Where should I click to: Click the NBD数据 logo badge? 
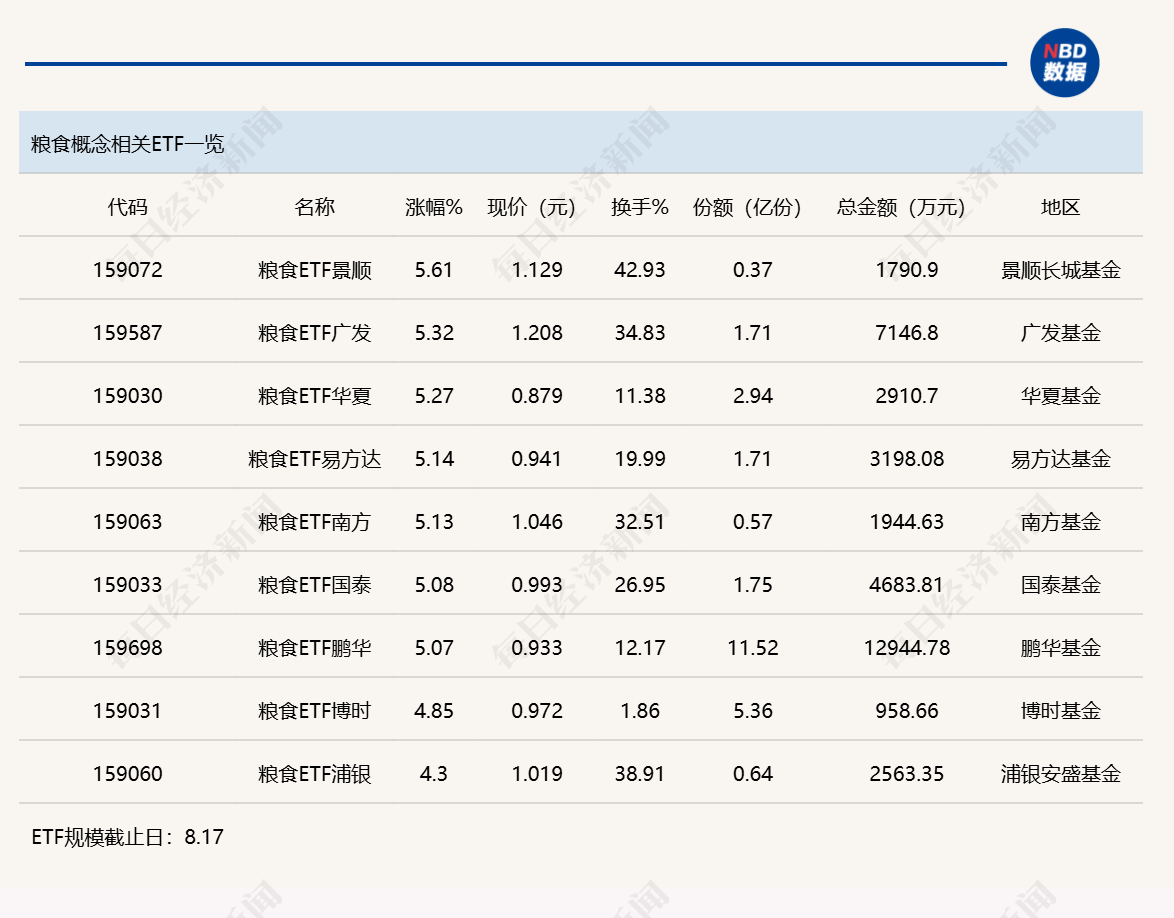point(1064,63)
